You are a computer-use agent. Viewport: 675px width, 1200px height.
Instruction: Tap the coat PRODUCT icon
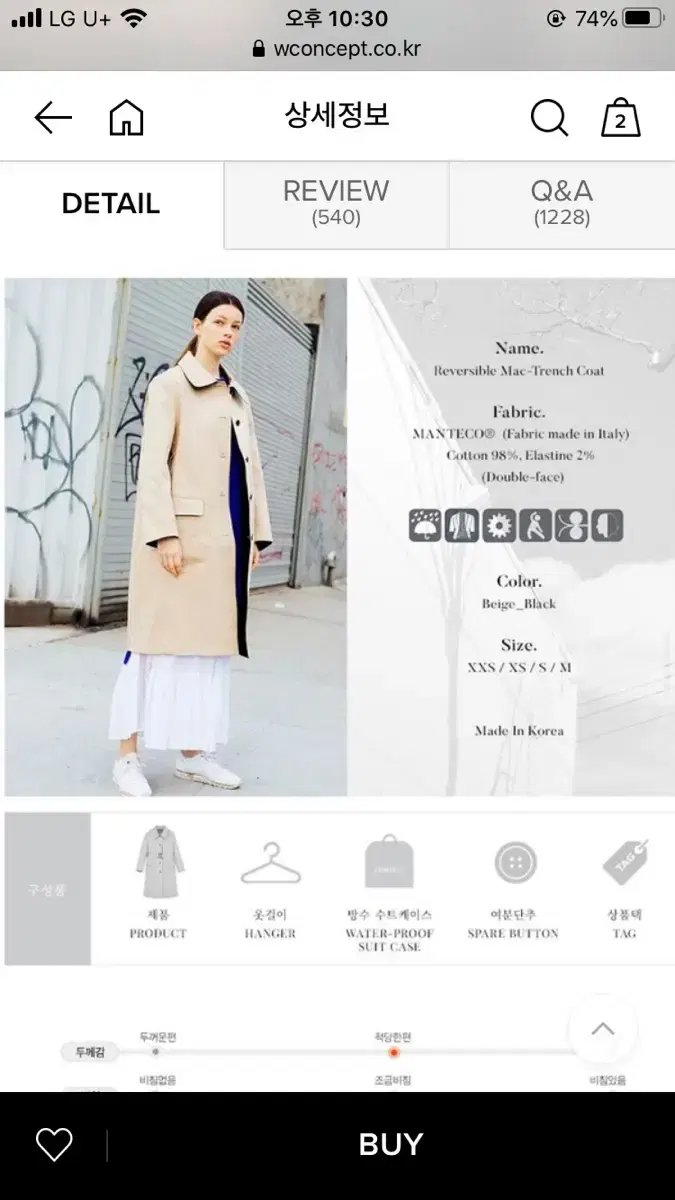click(159, 862)
